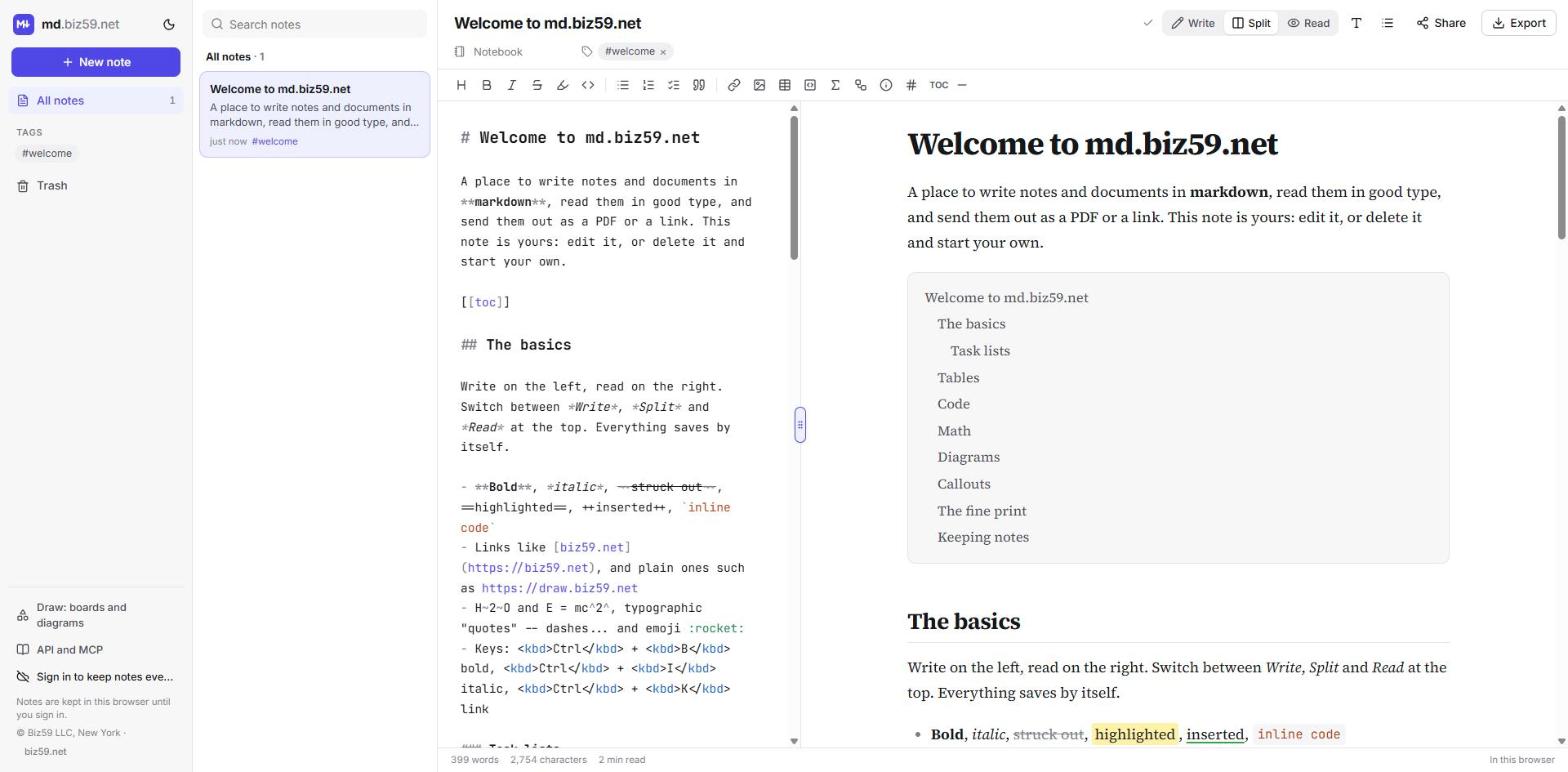Insert a tag with the hash icon

[x=911, y=85]
